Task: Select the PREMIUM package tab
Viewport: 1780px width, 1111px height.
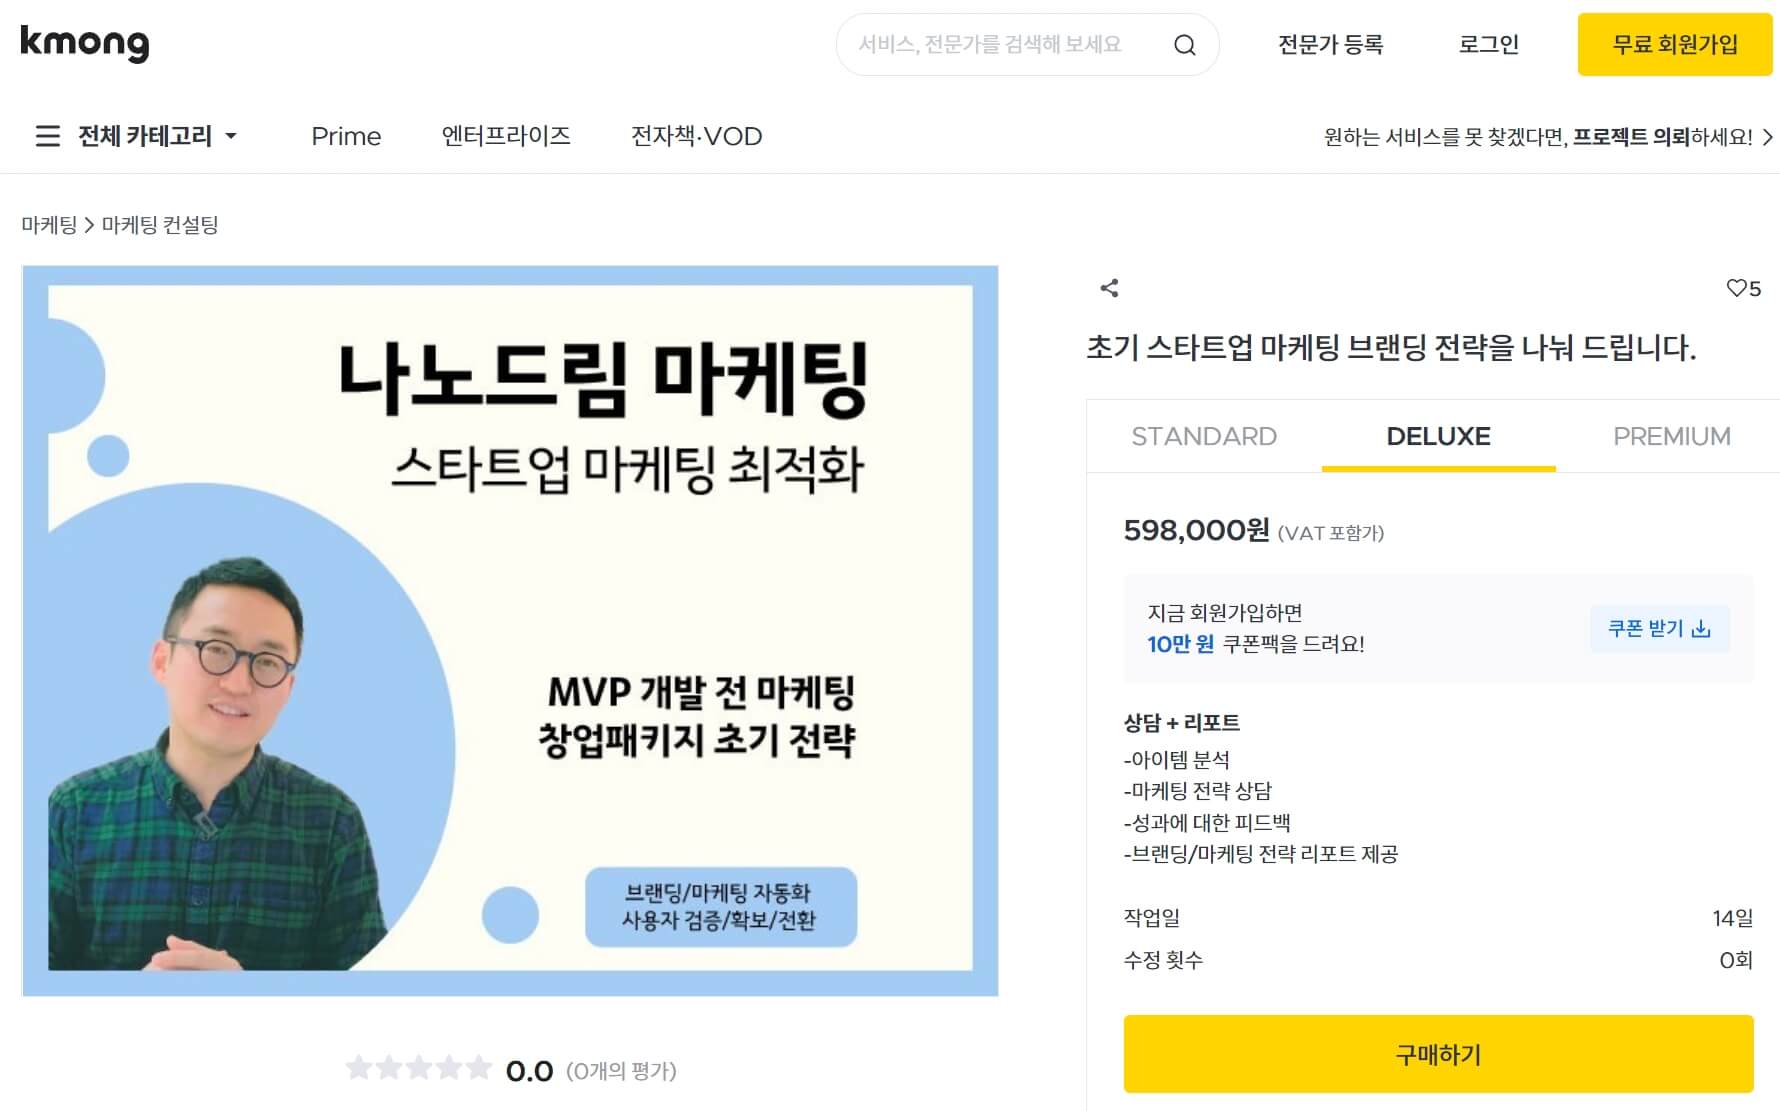Action: pyautogui.click(x=1671, y=436)
